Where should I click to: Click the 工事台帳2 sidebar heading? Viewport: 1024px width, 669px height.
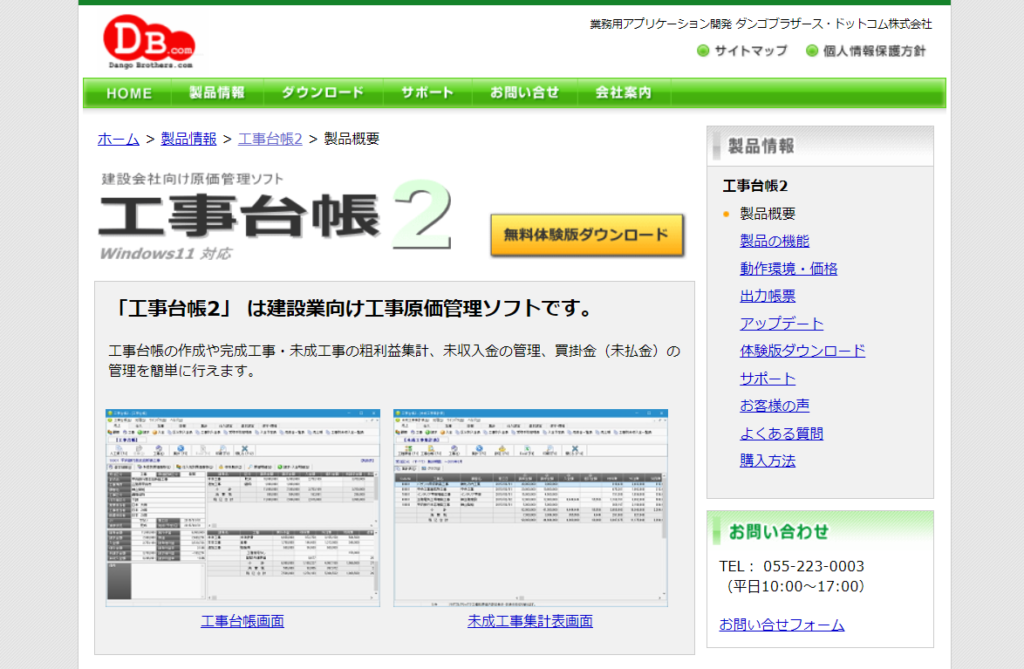pos(755,186)
